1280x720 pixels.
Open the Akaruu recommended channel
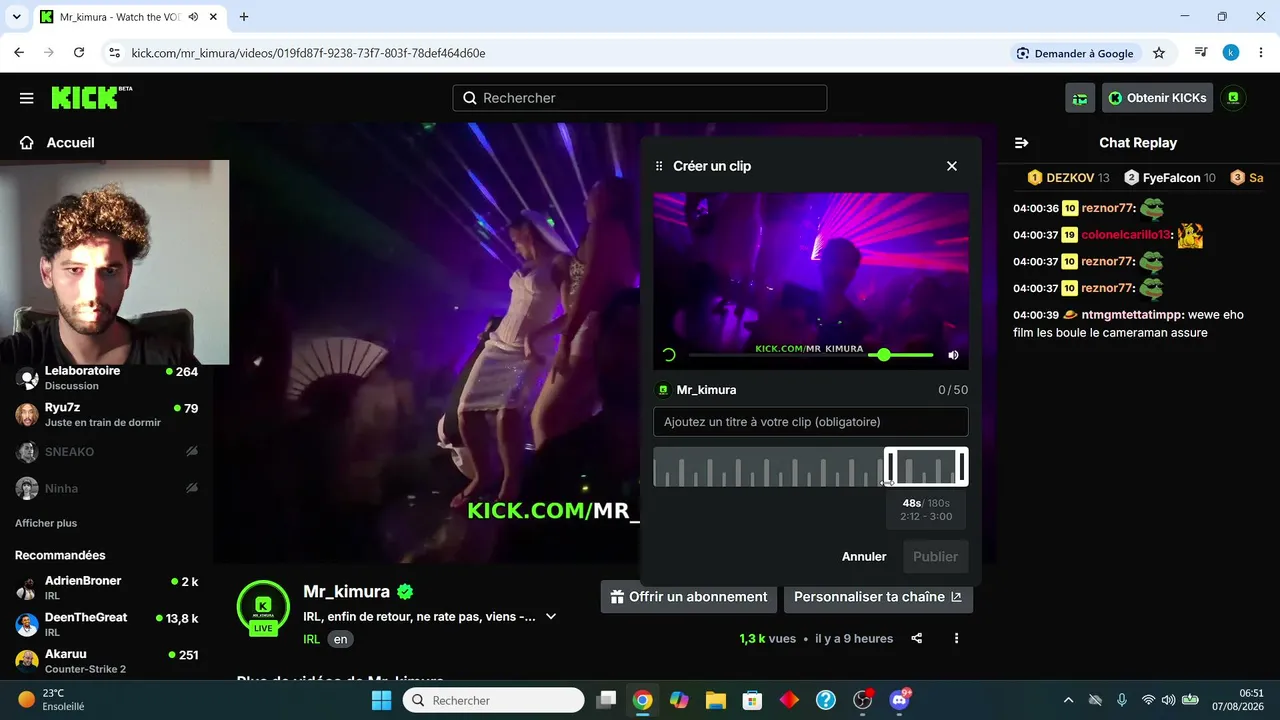coord(107,661)
